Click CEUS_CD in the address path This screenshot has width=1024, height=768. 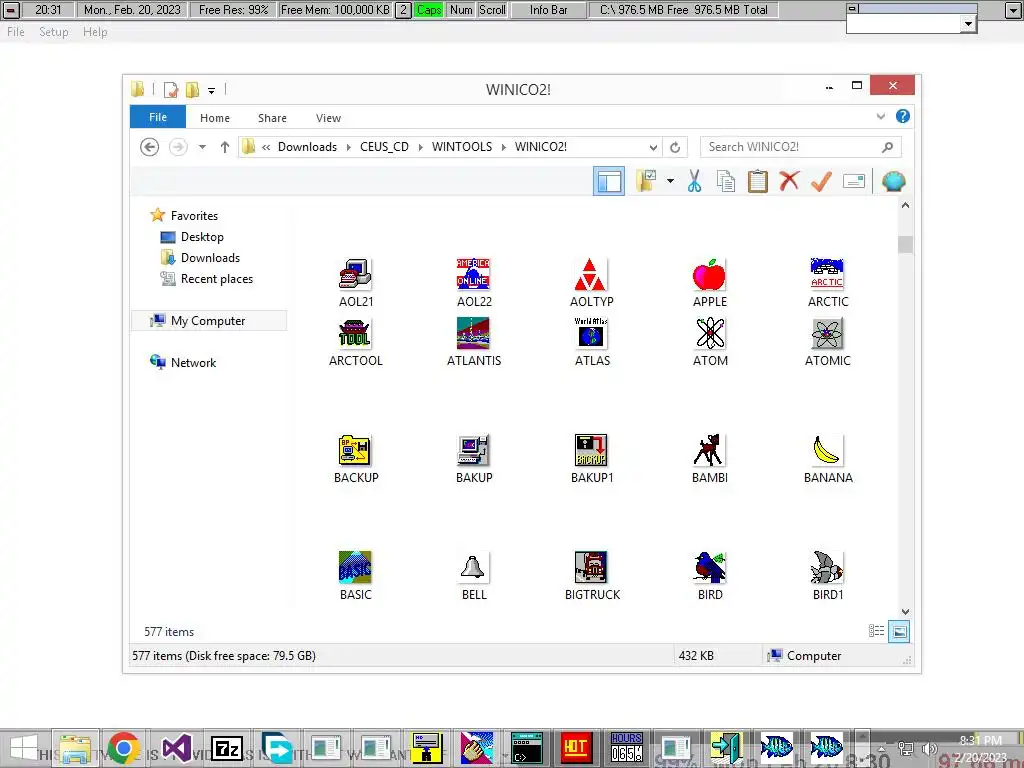click(x=384, y=147)
